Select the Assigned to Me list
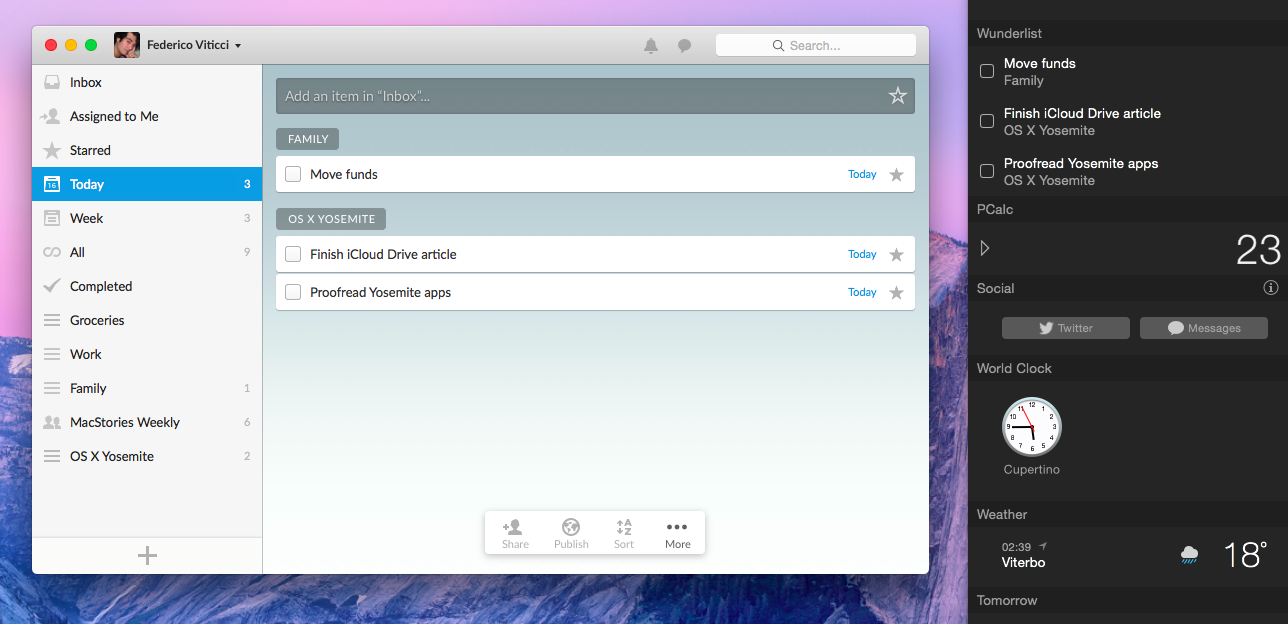1288x624 pixels. [147, 116]
